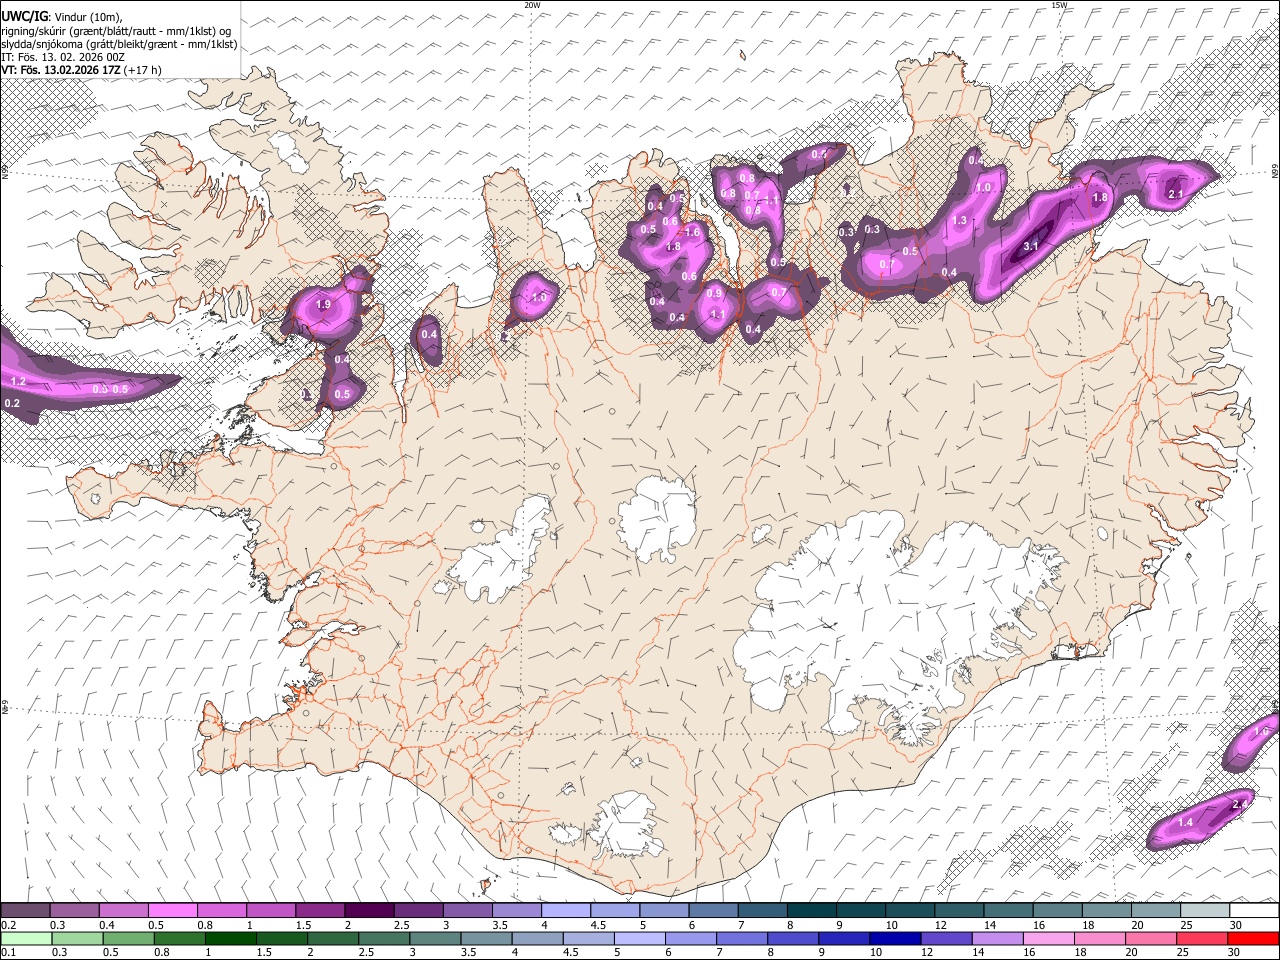Click the Mýrdalsjökull glacier near the south coast

pyautogui.click(x=628, y=825)
